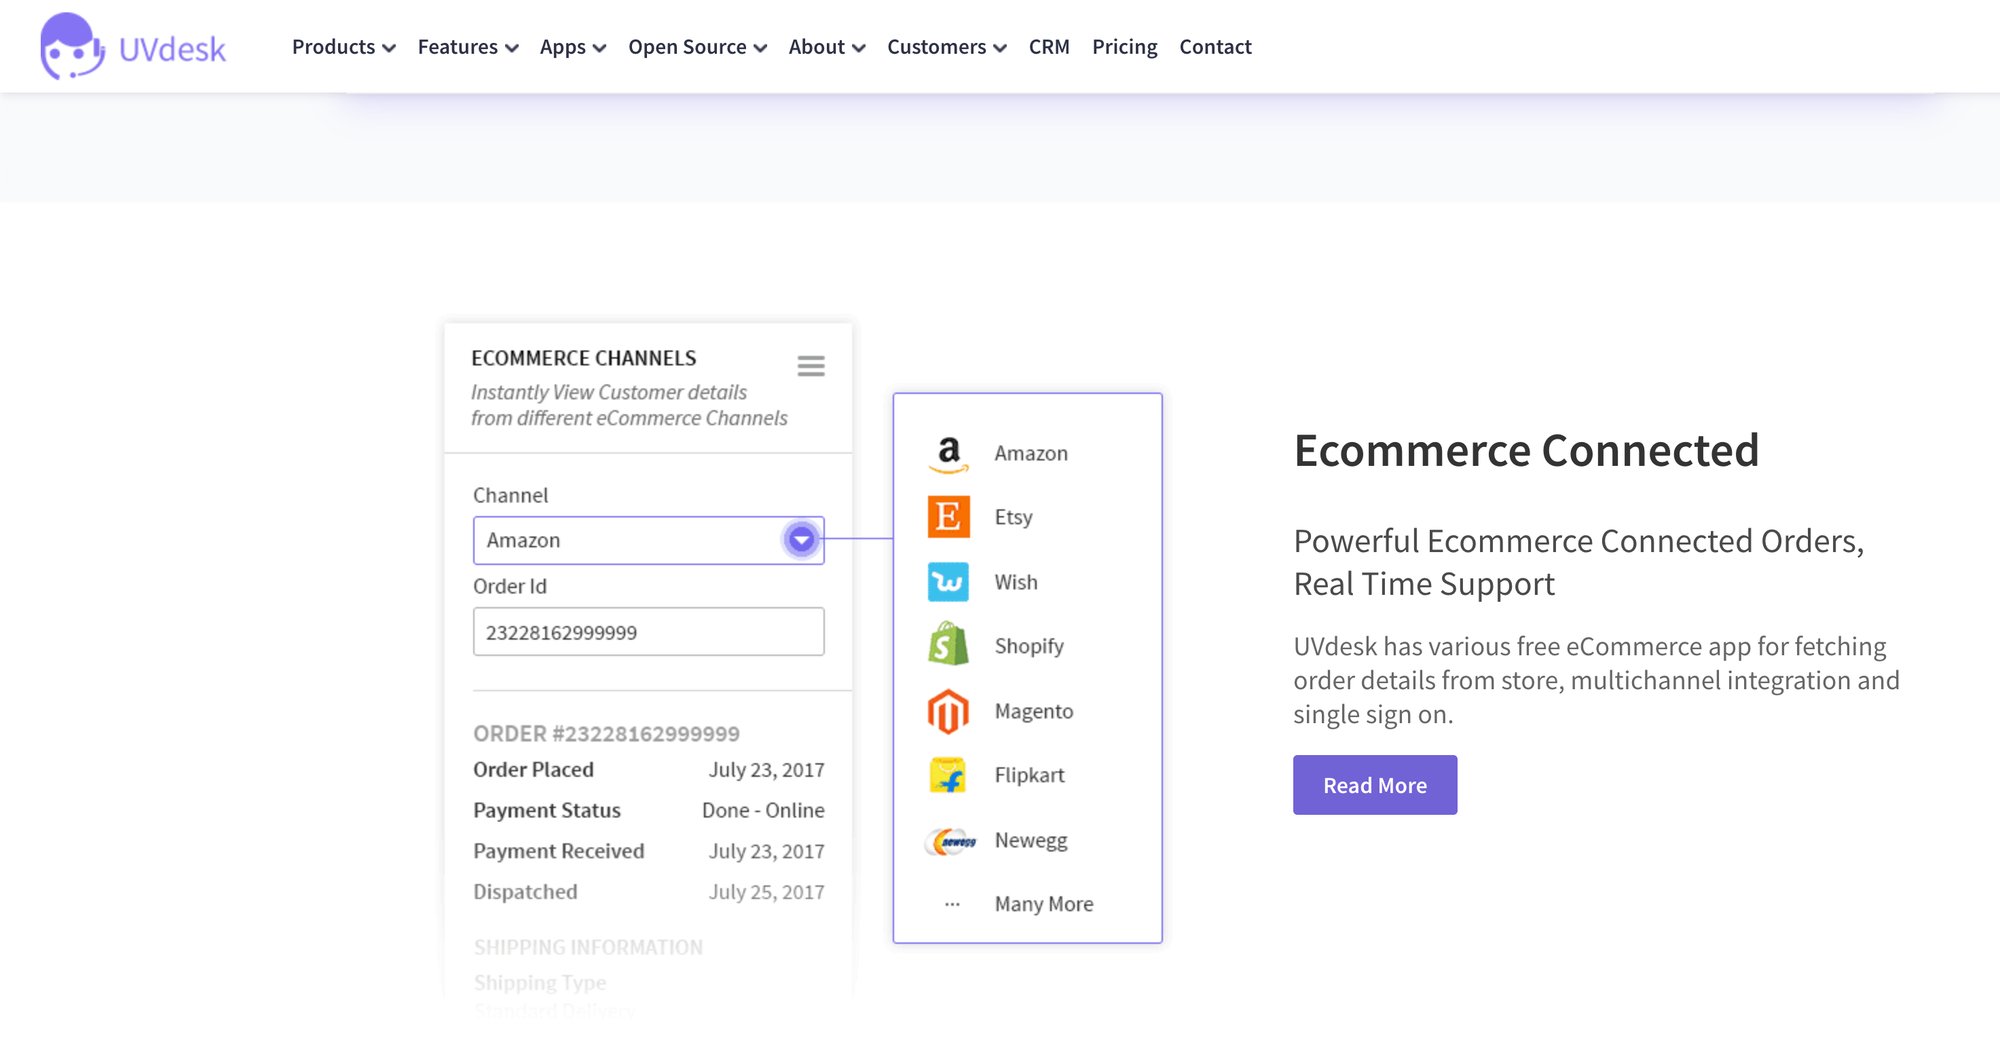Click the Amazon logo icon
The width and height of the screenshot is (2000, 1039).
pos(948,454)
